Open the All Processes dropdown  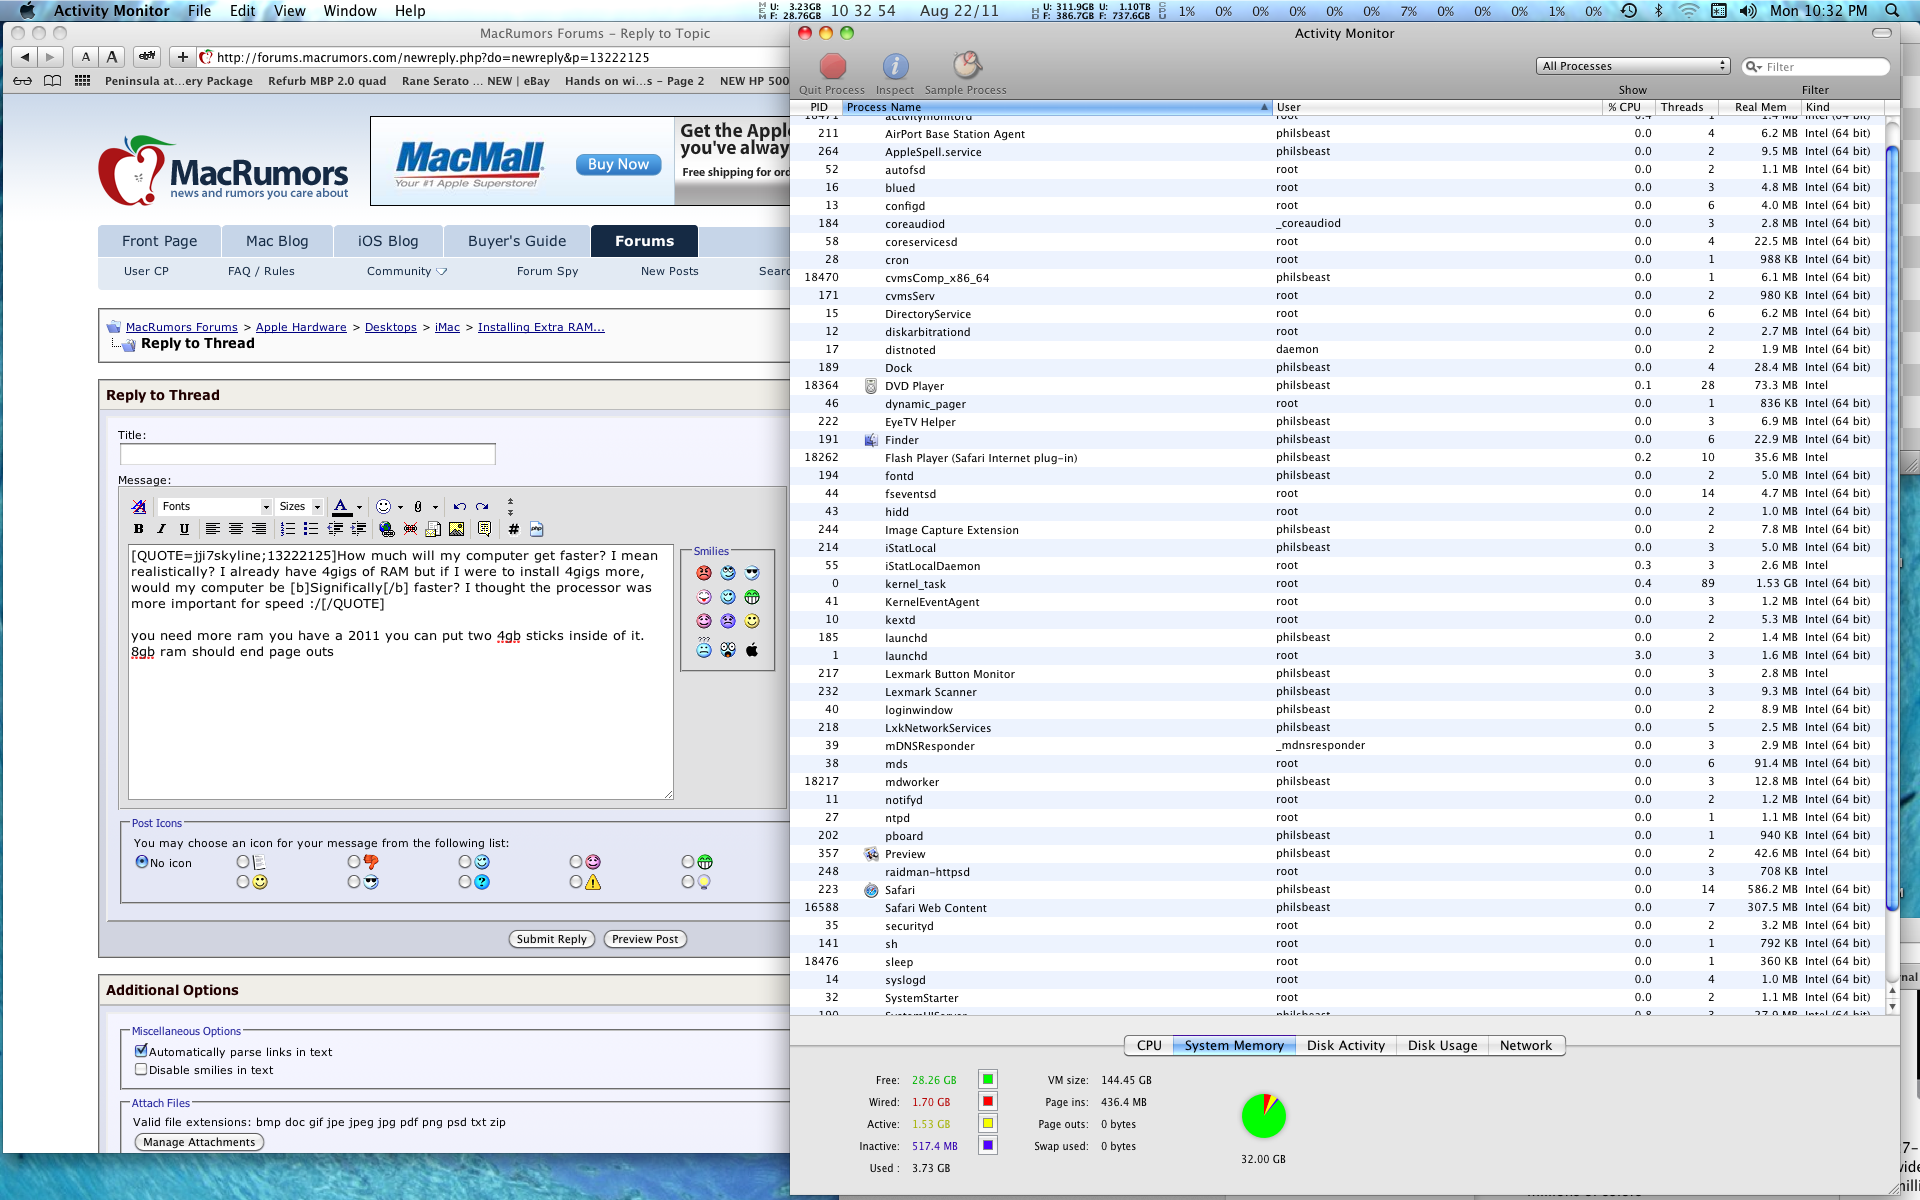[1632, 66]
